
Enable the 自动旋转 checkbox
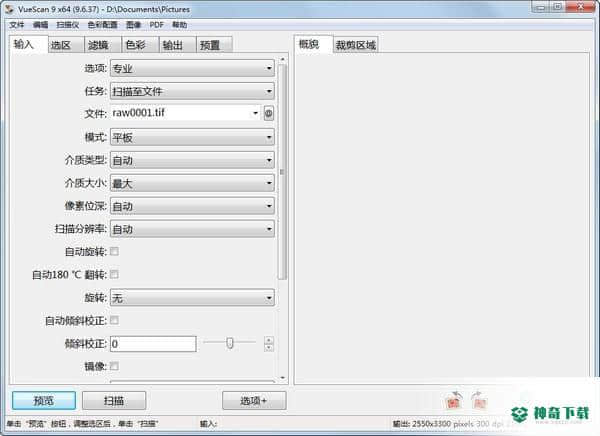(x=114, y=251)
